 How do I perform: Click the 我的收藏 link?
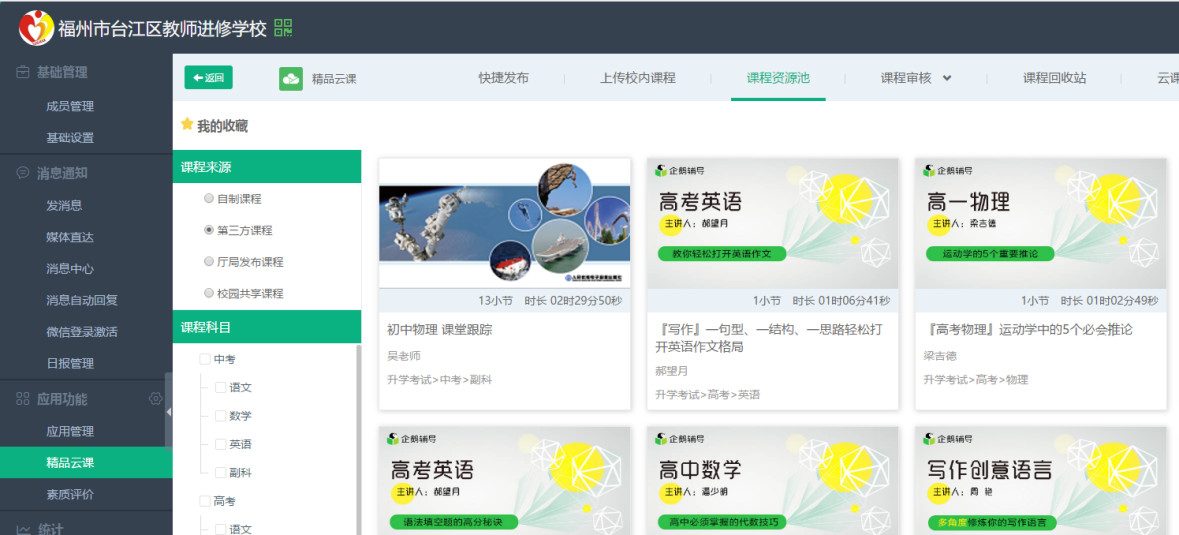[x=223, y=126]
